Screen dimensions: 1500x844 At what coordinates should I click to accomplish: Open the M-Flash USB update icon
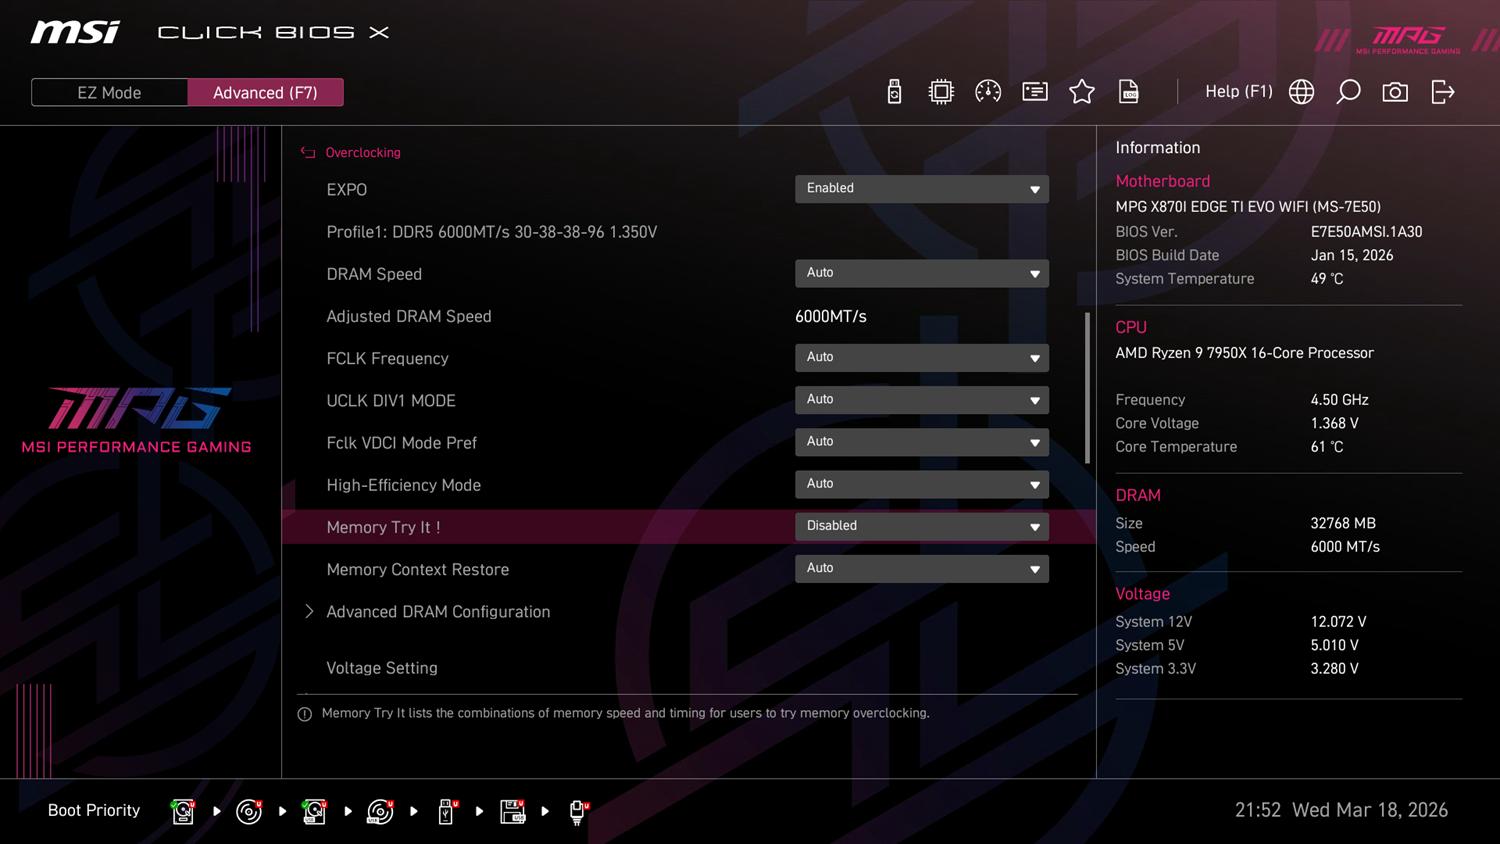[894, 92]
